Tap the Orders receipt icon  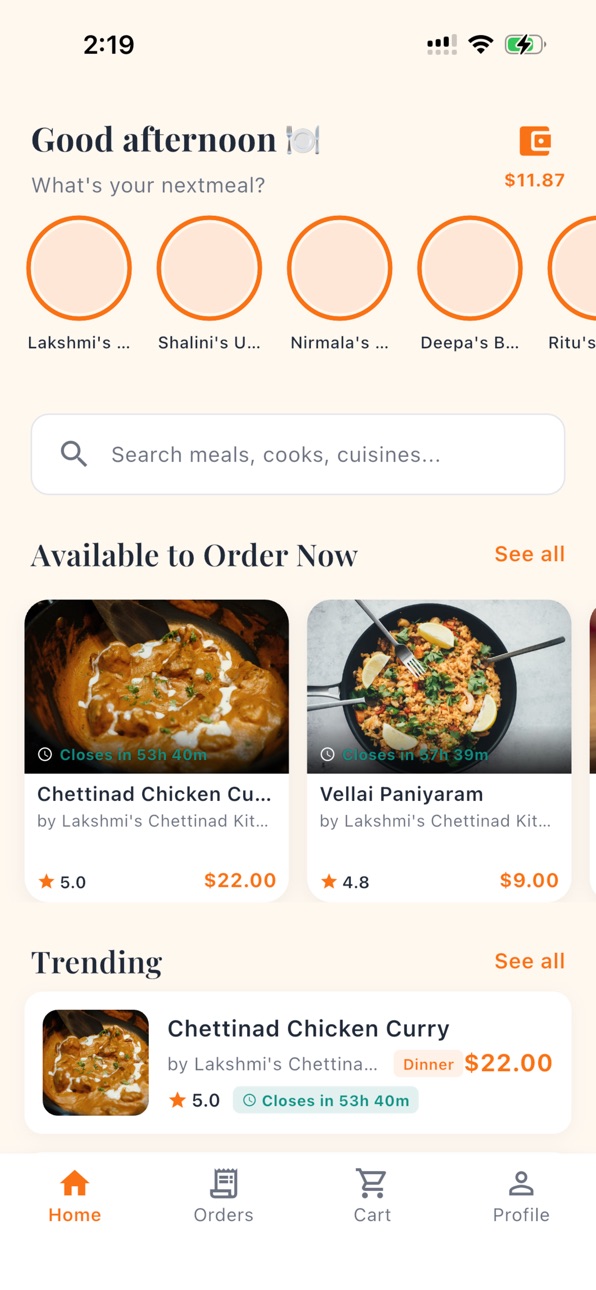[224, 1184]
